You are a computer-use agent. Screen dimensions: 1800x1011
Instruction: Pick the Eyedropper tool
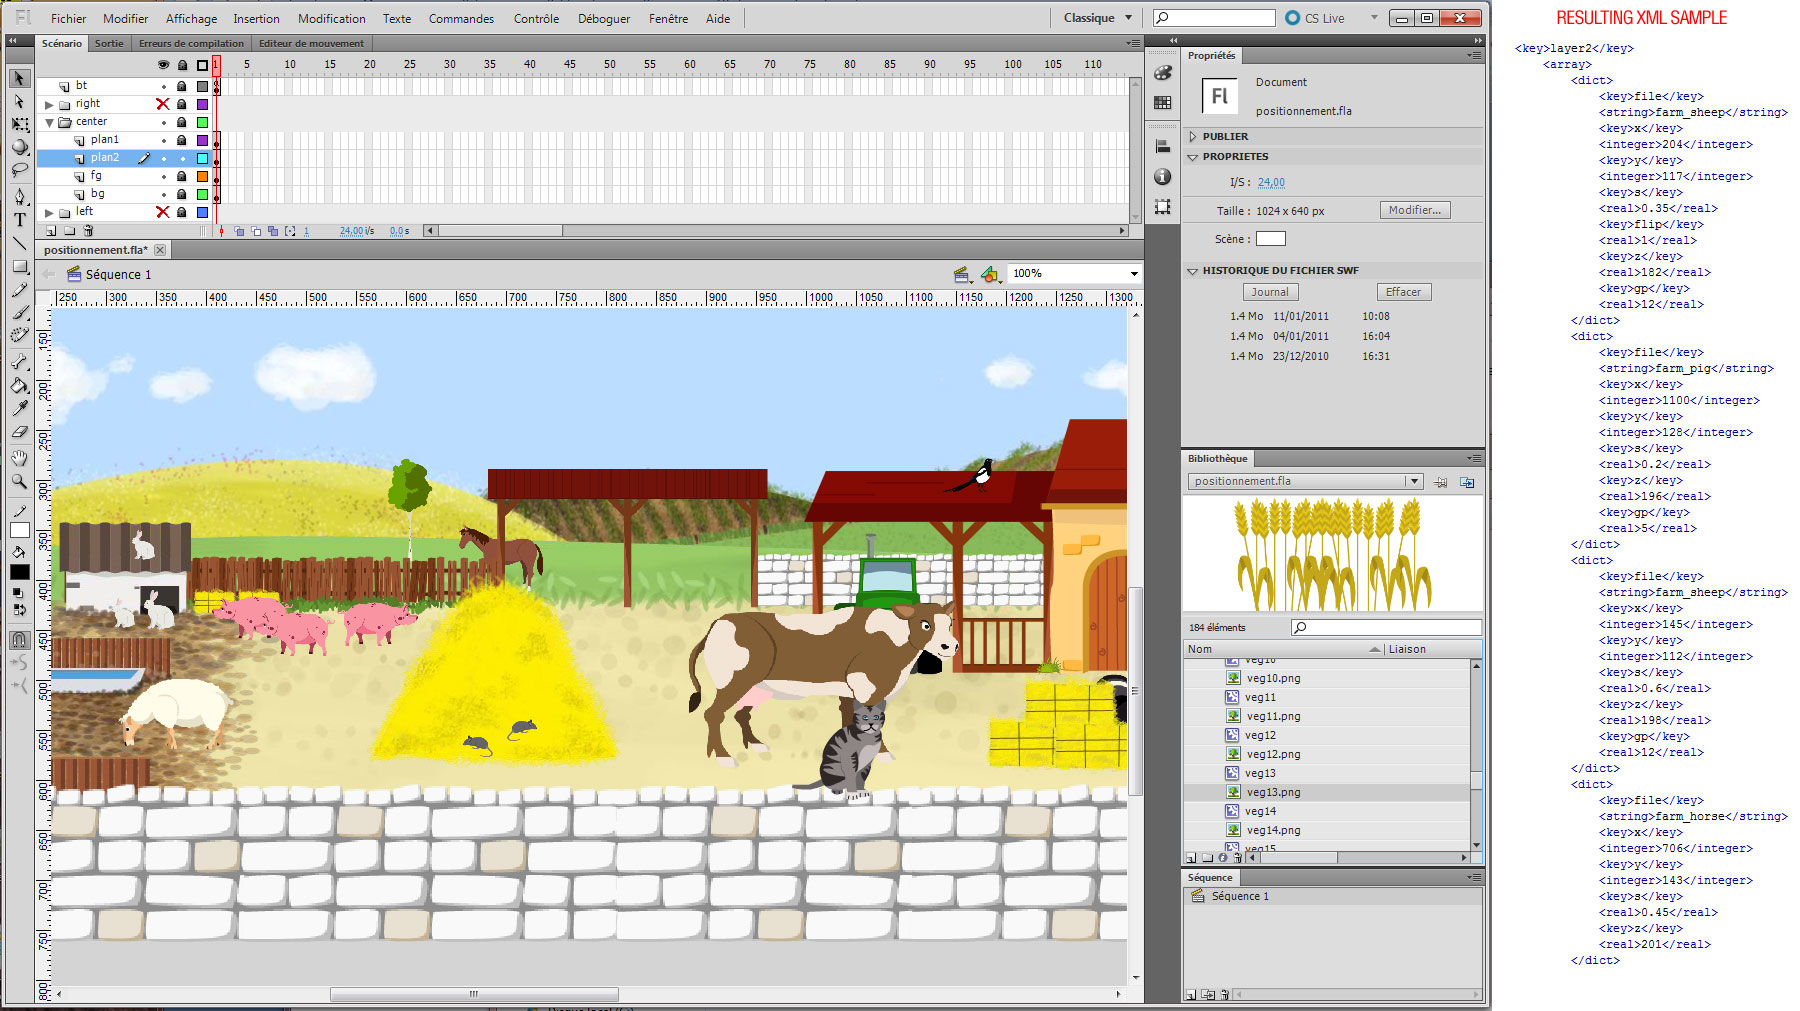click(x=19, y=408)
